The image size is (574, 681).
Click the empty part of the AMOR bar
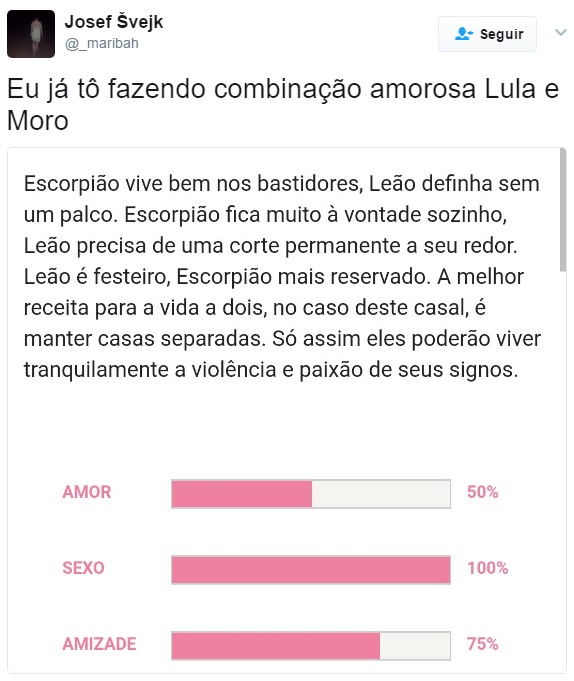pyautogui.click(x=381, y=494)
